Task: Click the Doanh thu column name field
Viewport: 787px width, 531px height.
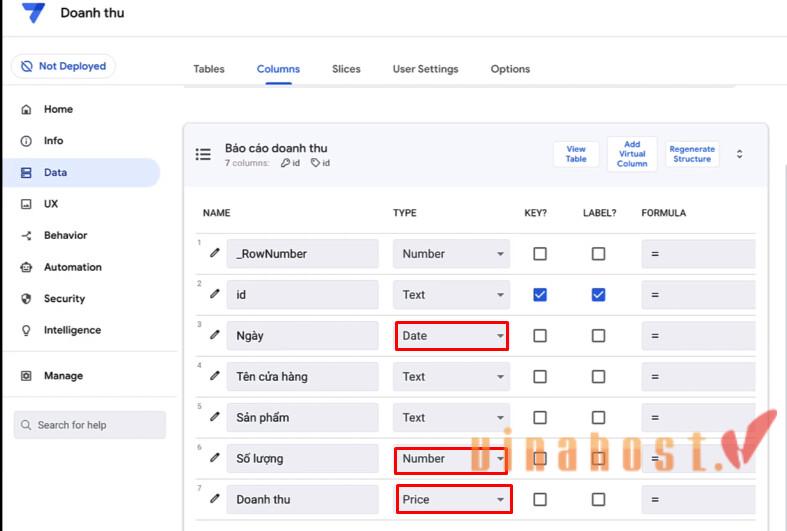Action: click(303, 499)
